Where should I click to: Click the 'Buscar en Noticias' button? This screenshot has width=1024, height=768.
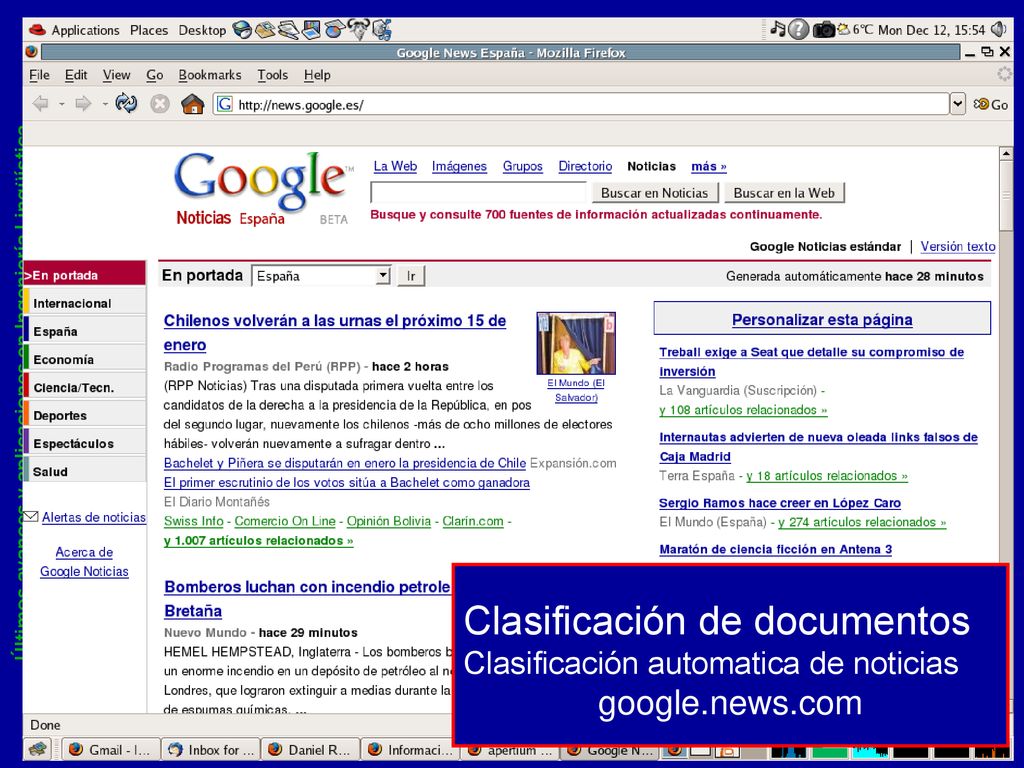pyautogui.click(x=654, y=193)
